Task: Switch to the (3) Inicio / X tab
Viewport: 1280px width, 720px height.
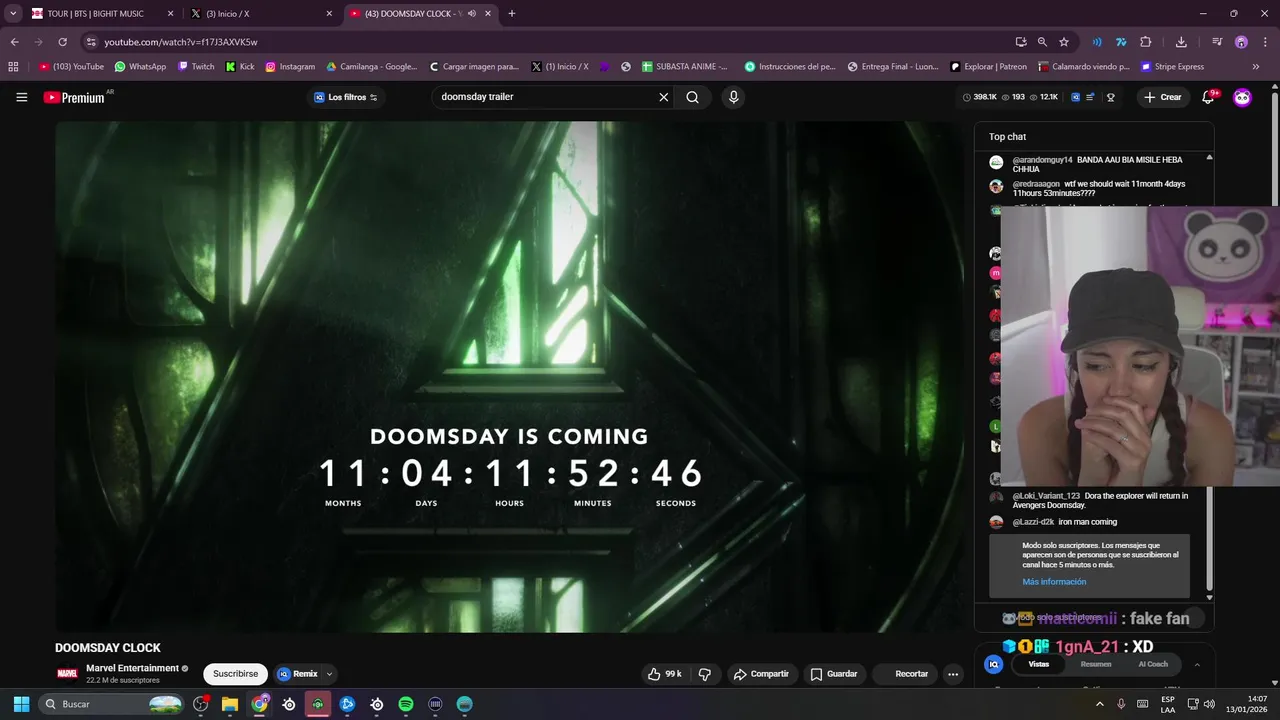Action: [262, 14]
